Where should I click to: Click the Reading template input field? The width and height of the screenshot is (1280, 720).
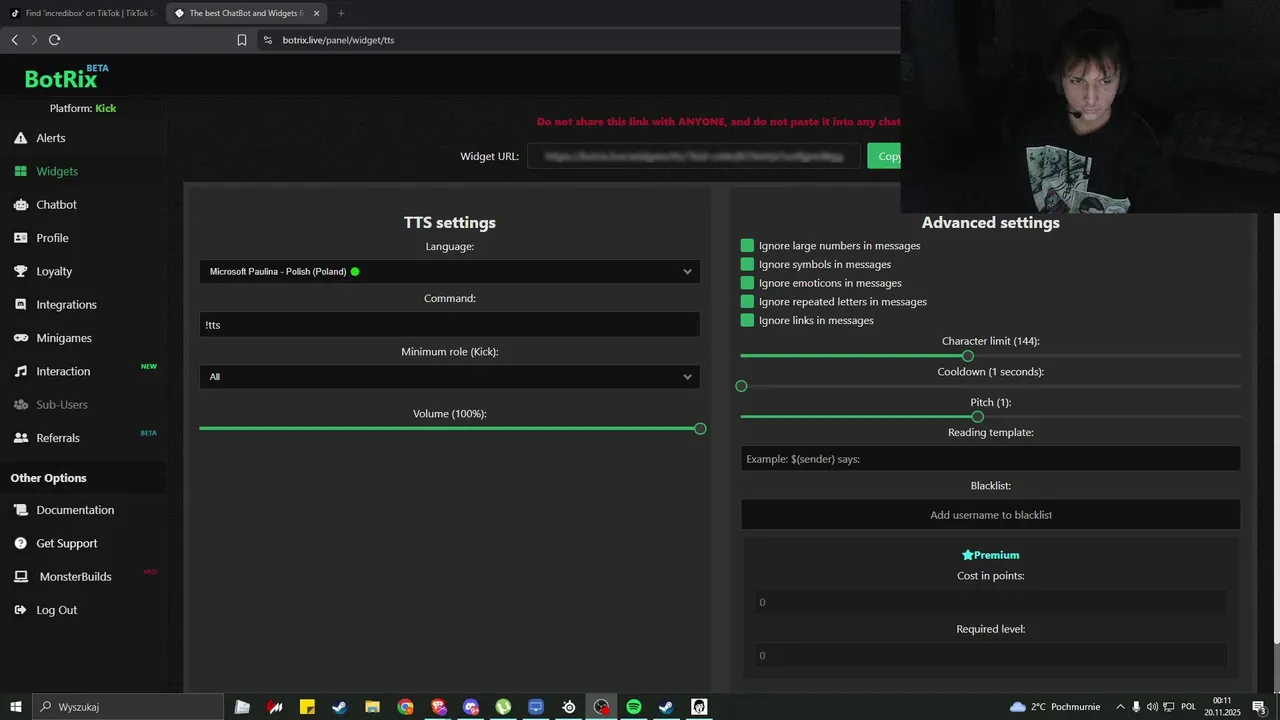click(x=990, y=459)
